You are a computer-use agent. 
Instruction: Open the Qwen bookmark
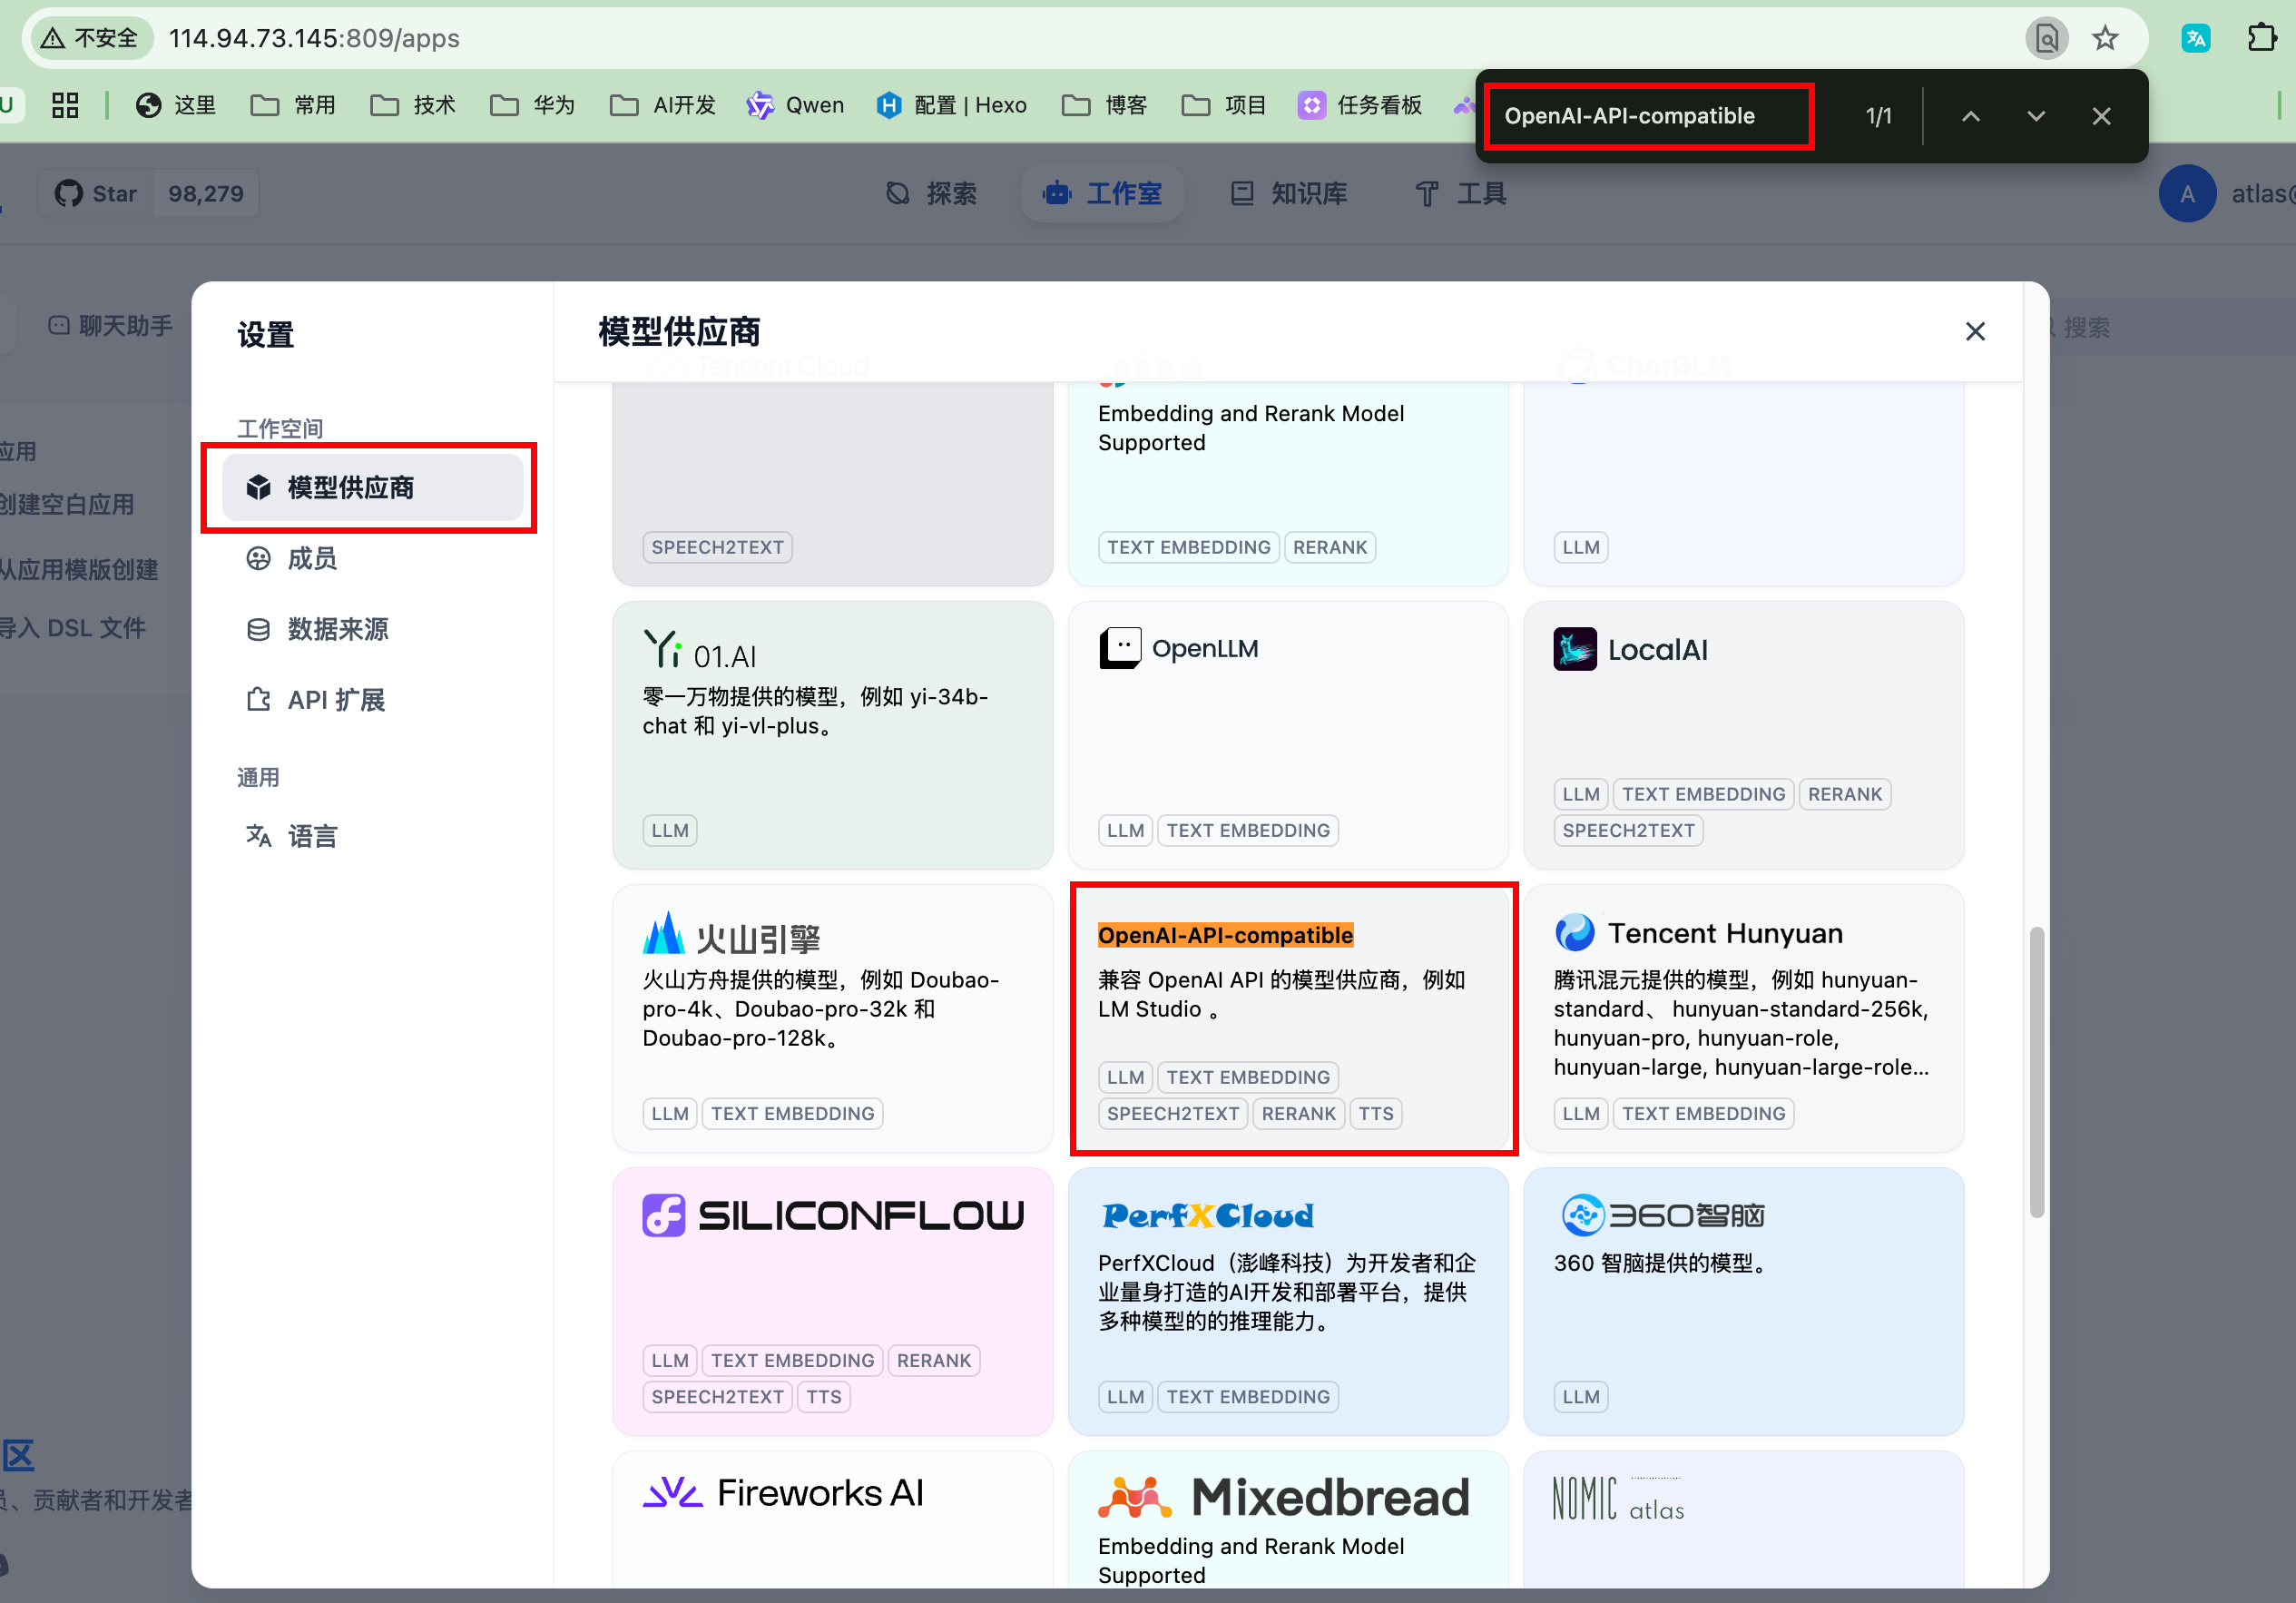795,105
